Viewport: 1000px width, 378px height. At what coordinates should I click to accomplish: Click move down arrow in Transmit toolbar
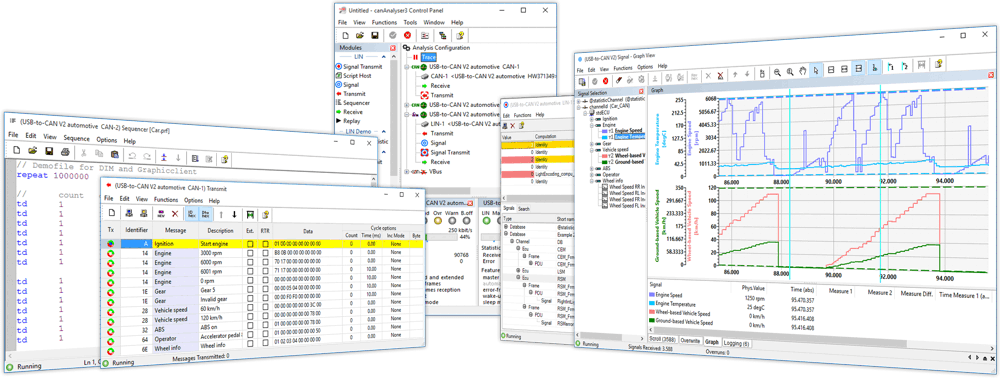pos(235,214)
